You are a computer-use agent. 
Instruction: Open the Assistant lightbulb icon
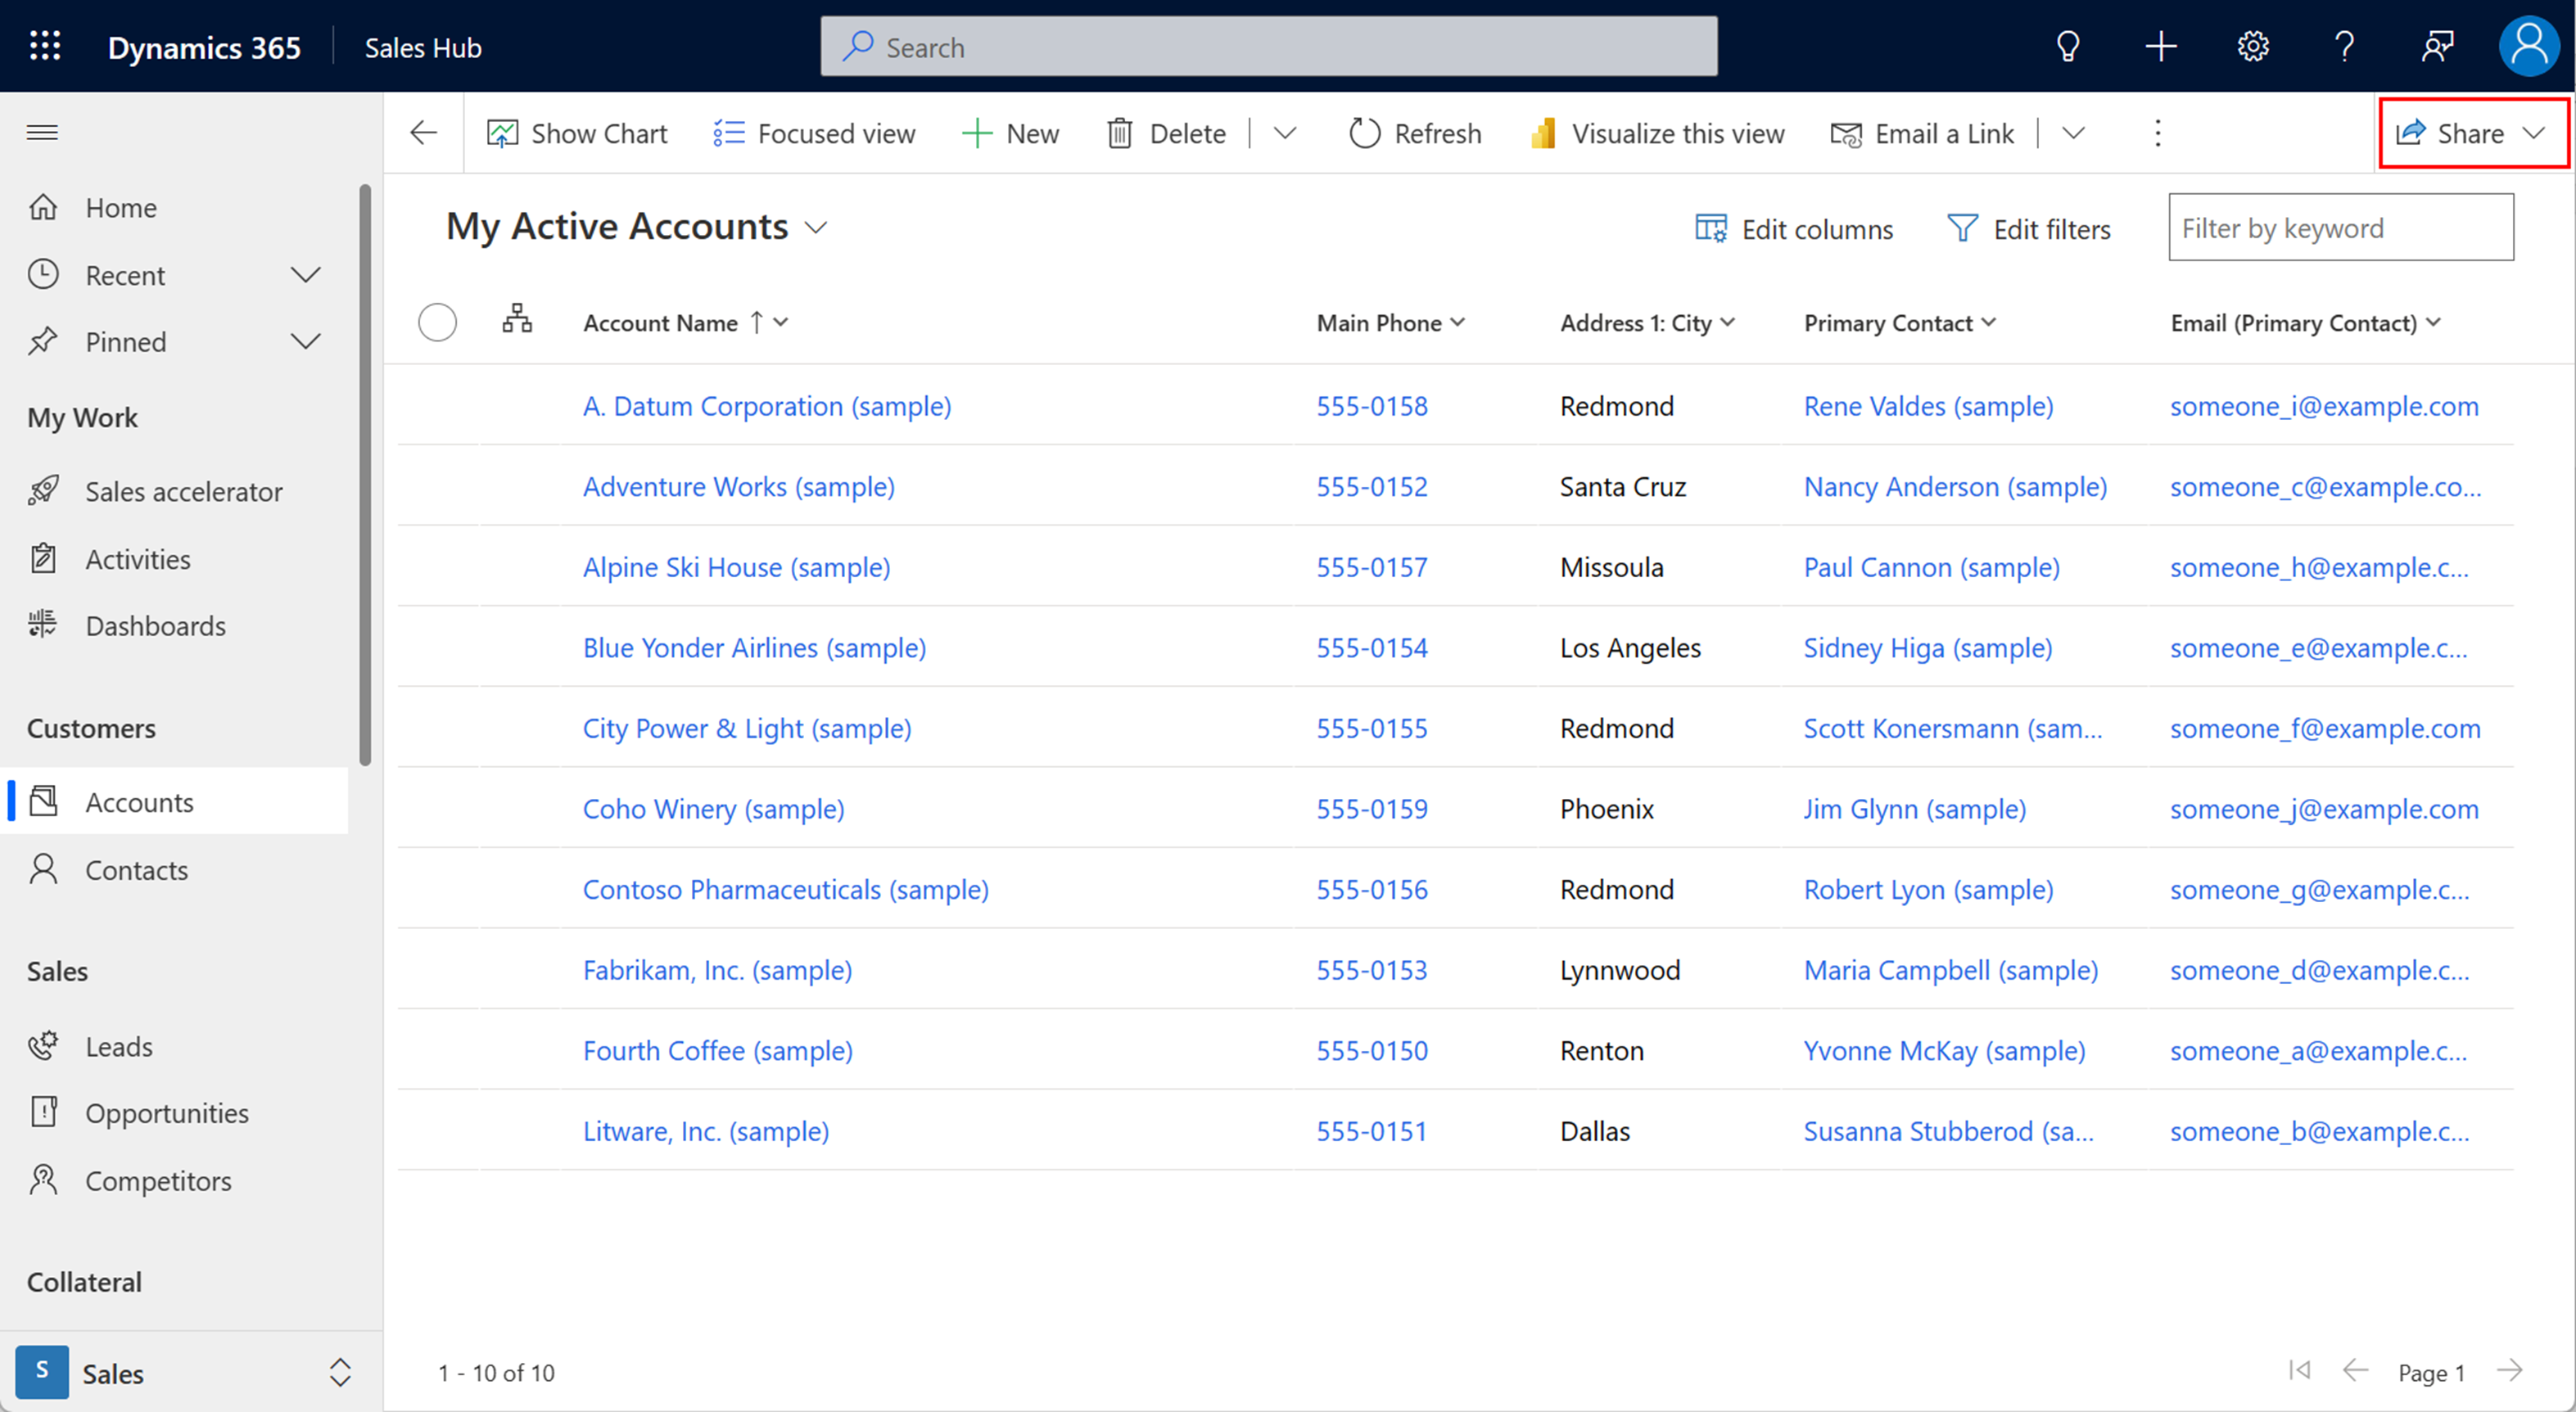pos(2068,46)
